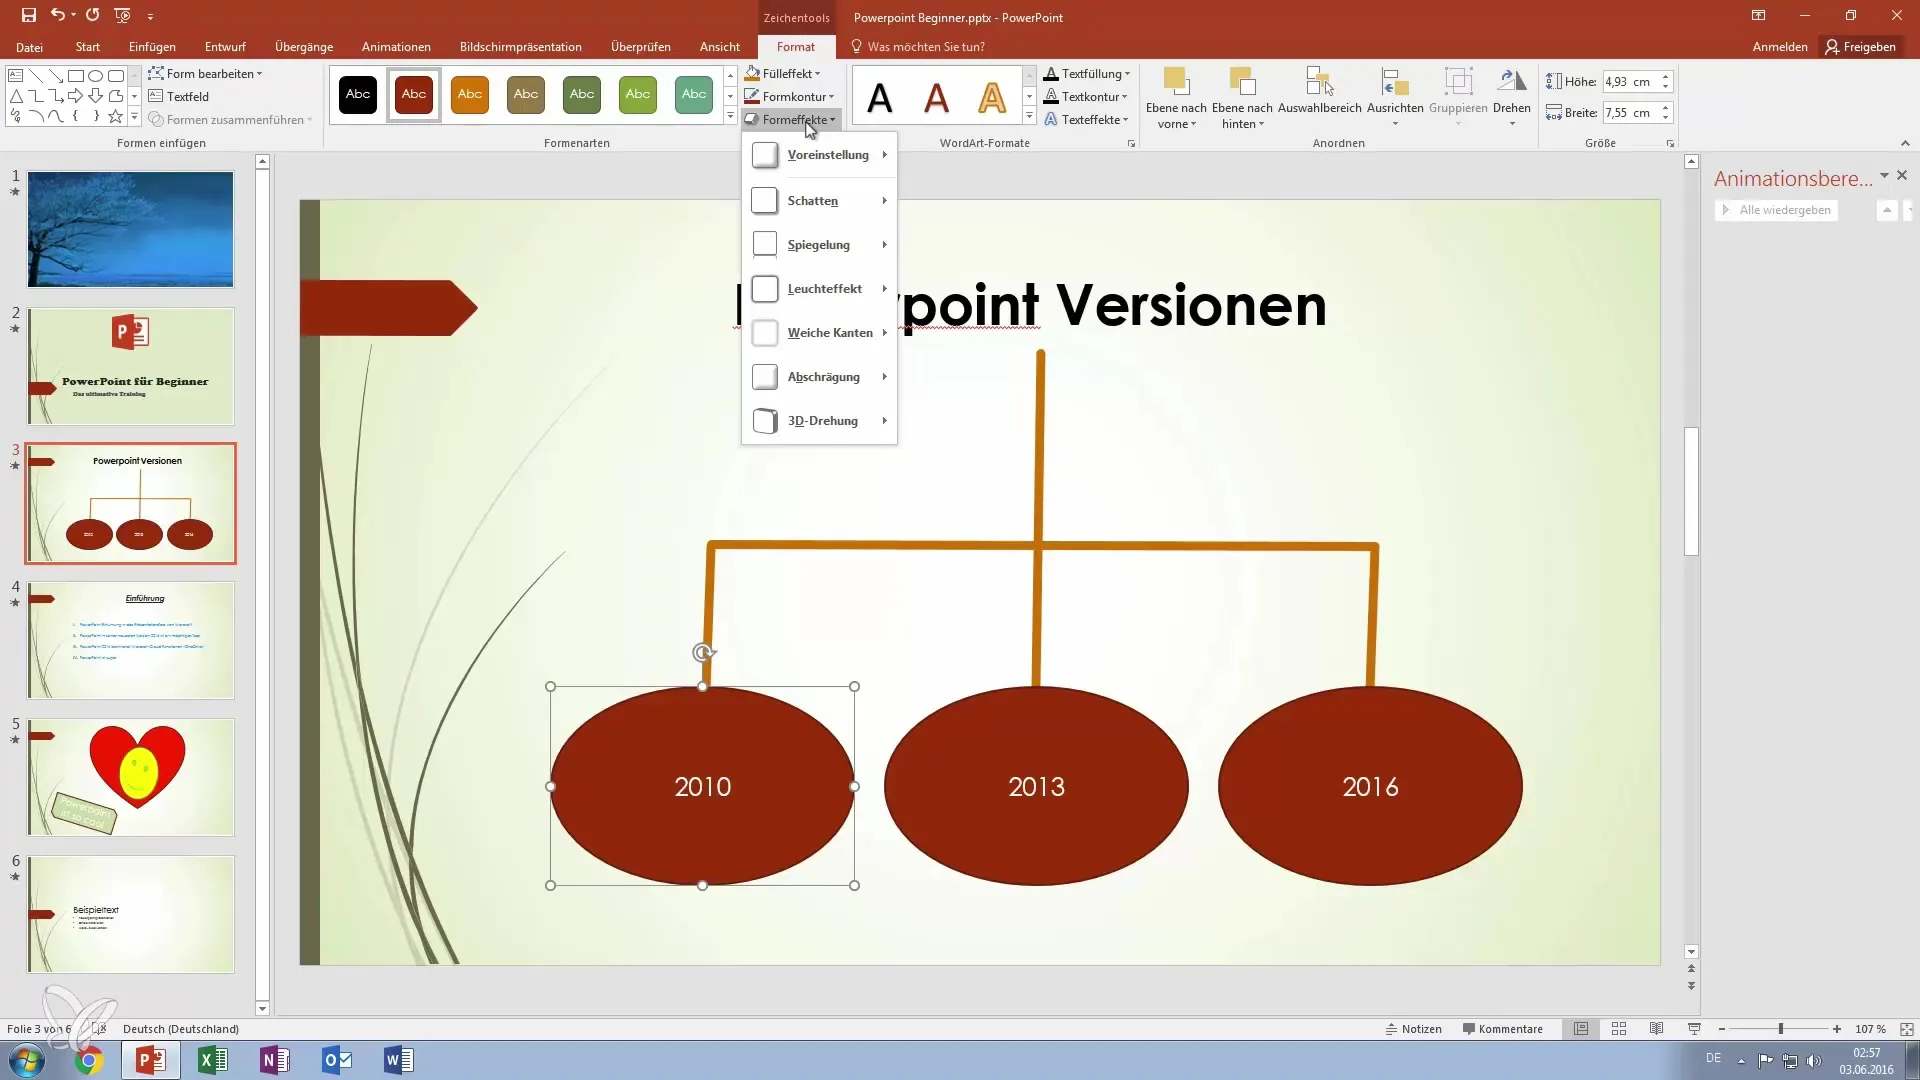1920x1080 pixels.
Task: Click Alle wiedergeben in animation pane
Action: click(1777, 210)
